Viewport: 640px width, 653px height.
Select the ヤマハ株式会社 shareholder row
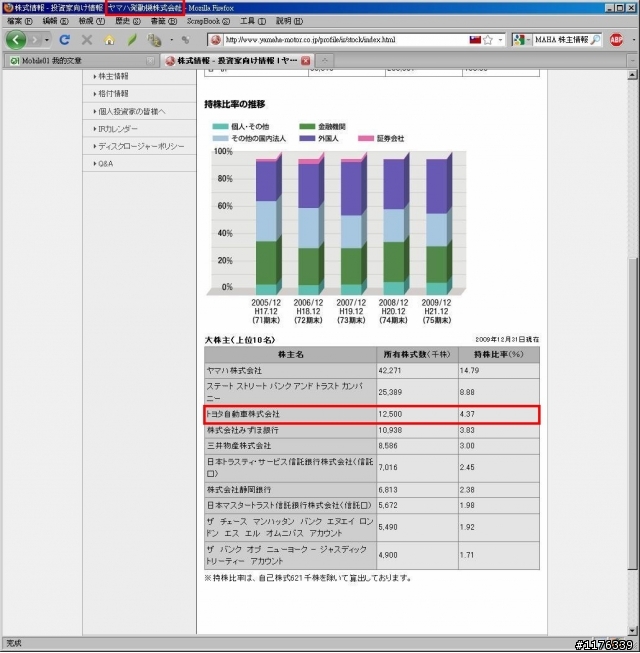(x=372, y=371)
